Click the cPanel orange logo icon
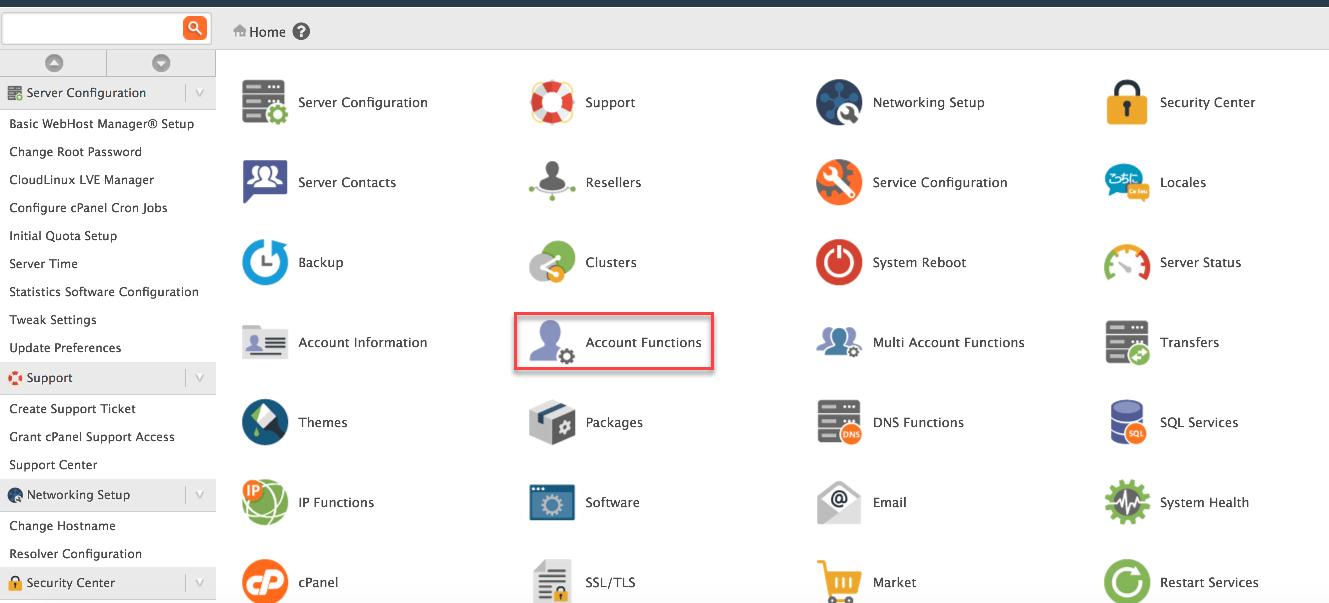The height and width of the screenshot is (603, 1329). (265, 582)
